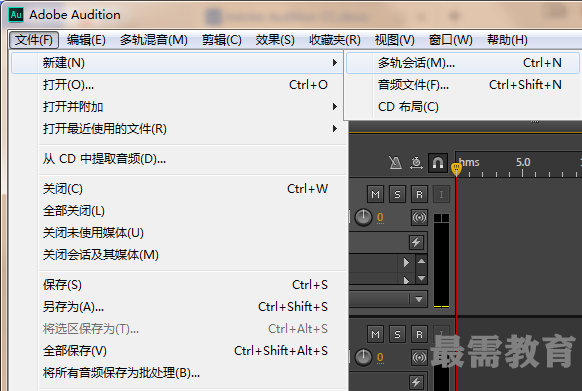This screenshot has width=582, height=391.
Task: Open the 视图(V) menu
Action: click(x=395, y=40)
